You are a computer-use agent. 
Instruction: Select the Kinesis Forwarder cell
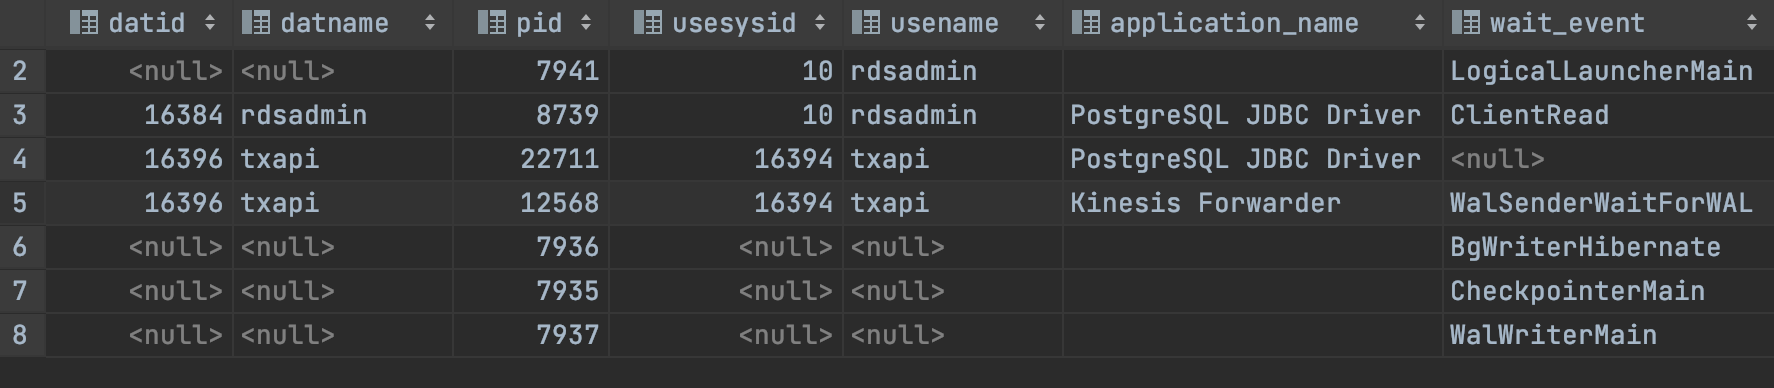[x=1252, y=203]
